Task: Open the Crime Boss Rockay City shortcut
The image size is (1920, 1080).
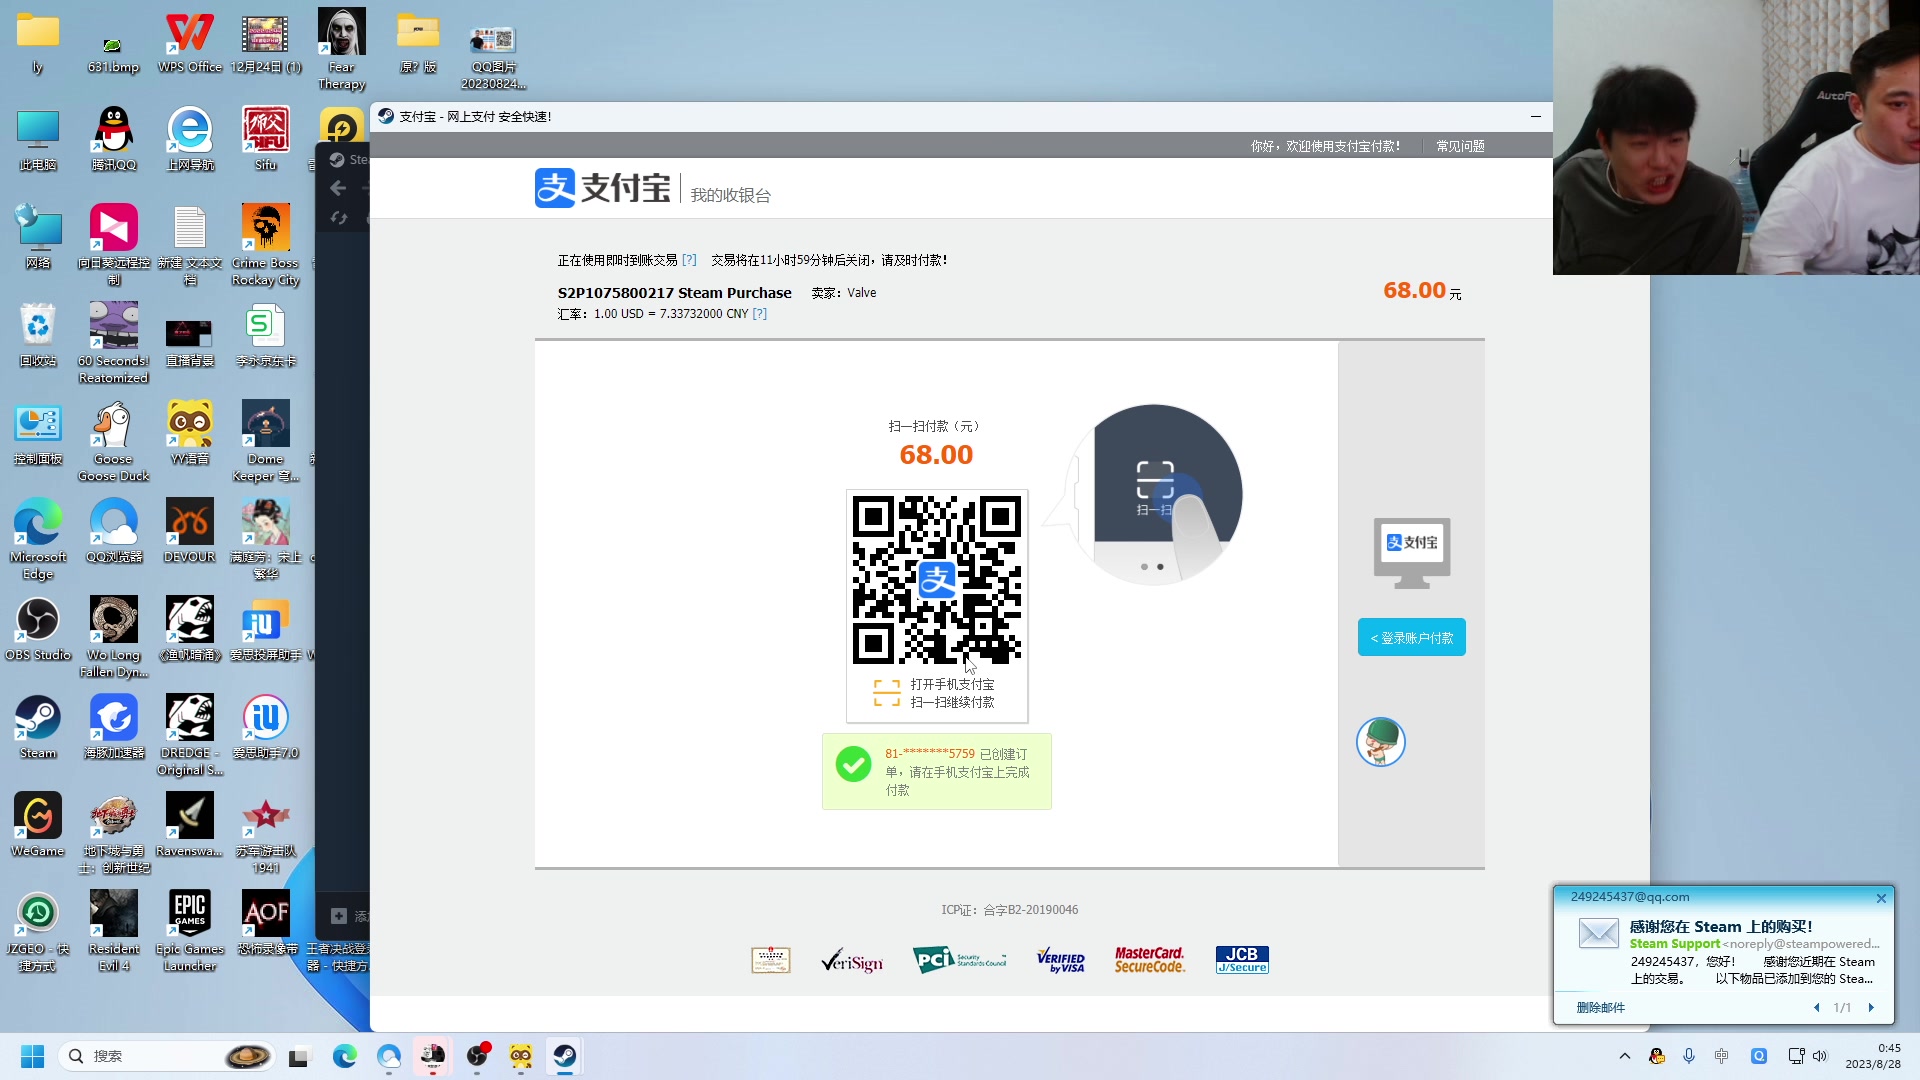Action: pyautogui.click(x=266, y=246)
